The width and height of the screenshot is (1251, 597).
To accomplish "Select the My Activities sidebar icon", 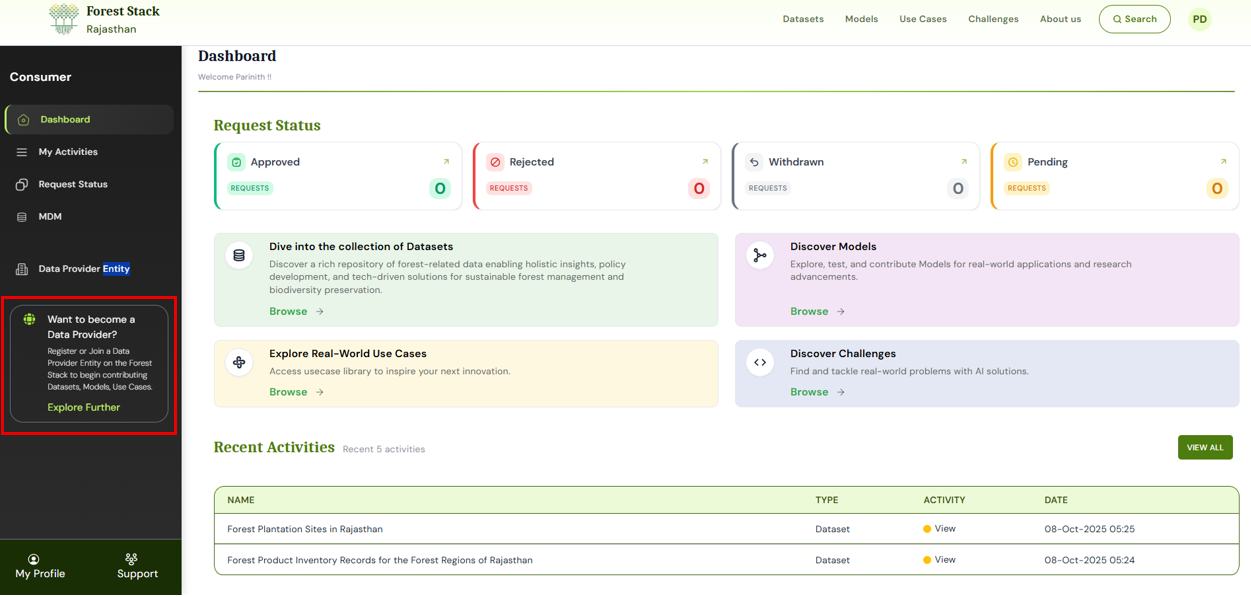I will [22, 151].
